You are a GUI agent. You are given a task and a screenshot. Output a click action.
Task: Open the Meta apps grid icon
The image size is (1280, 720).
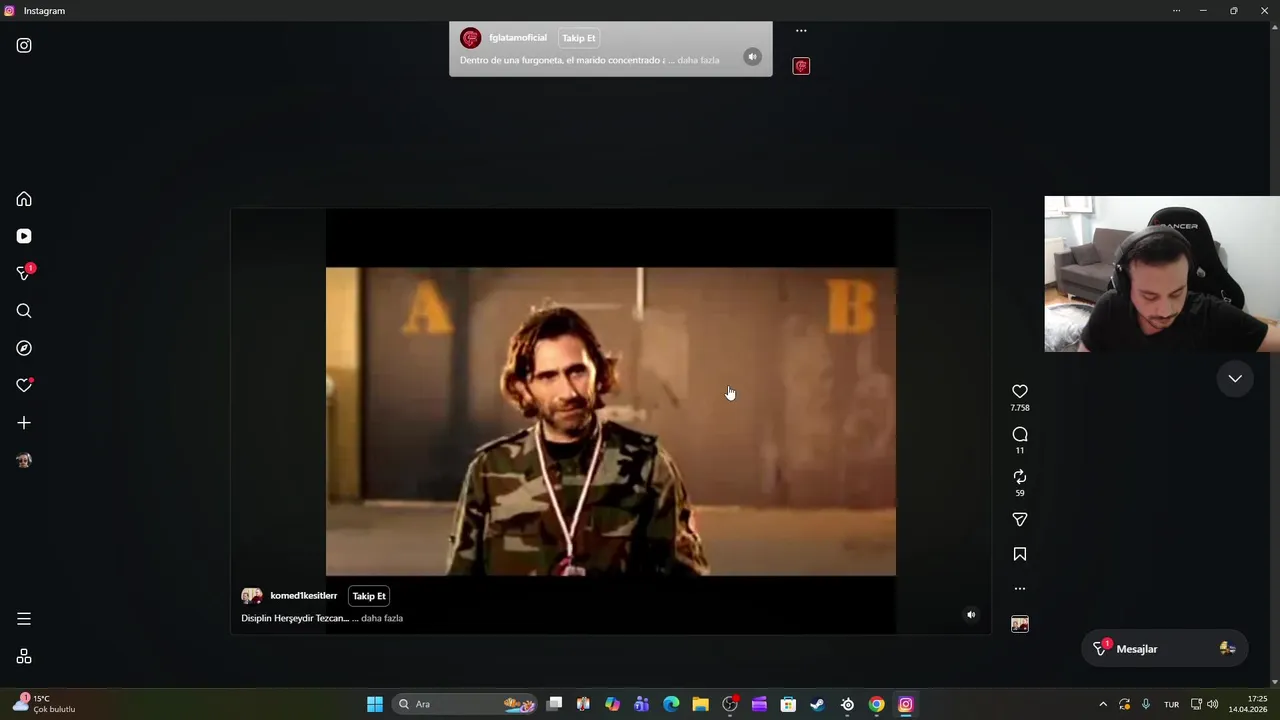[24, 657]
